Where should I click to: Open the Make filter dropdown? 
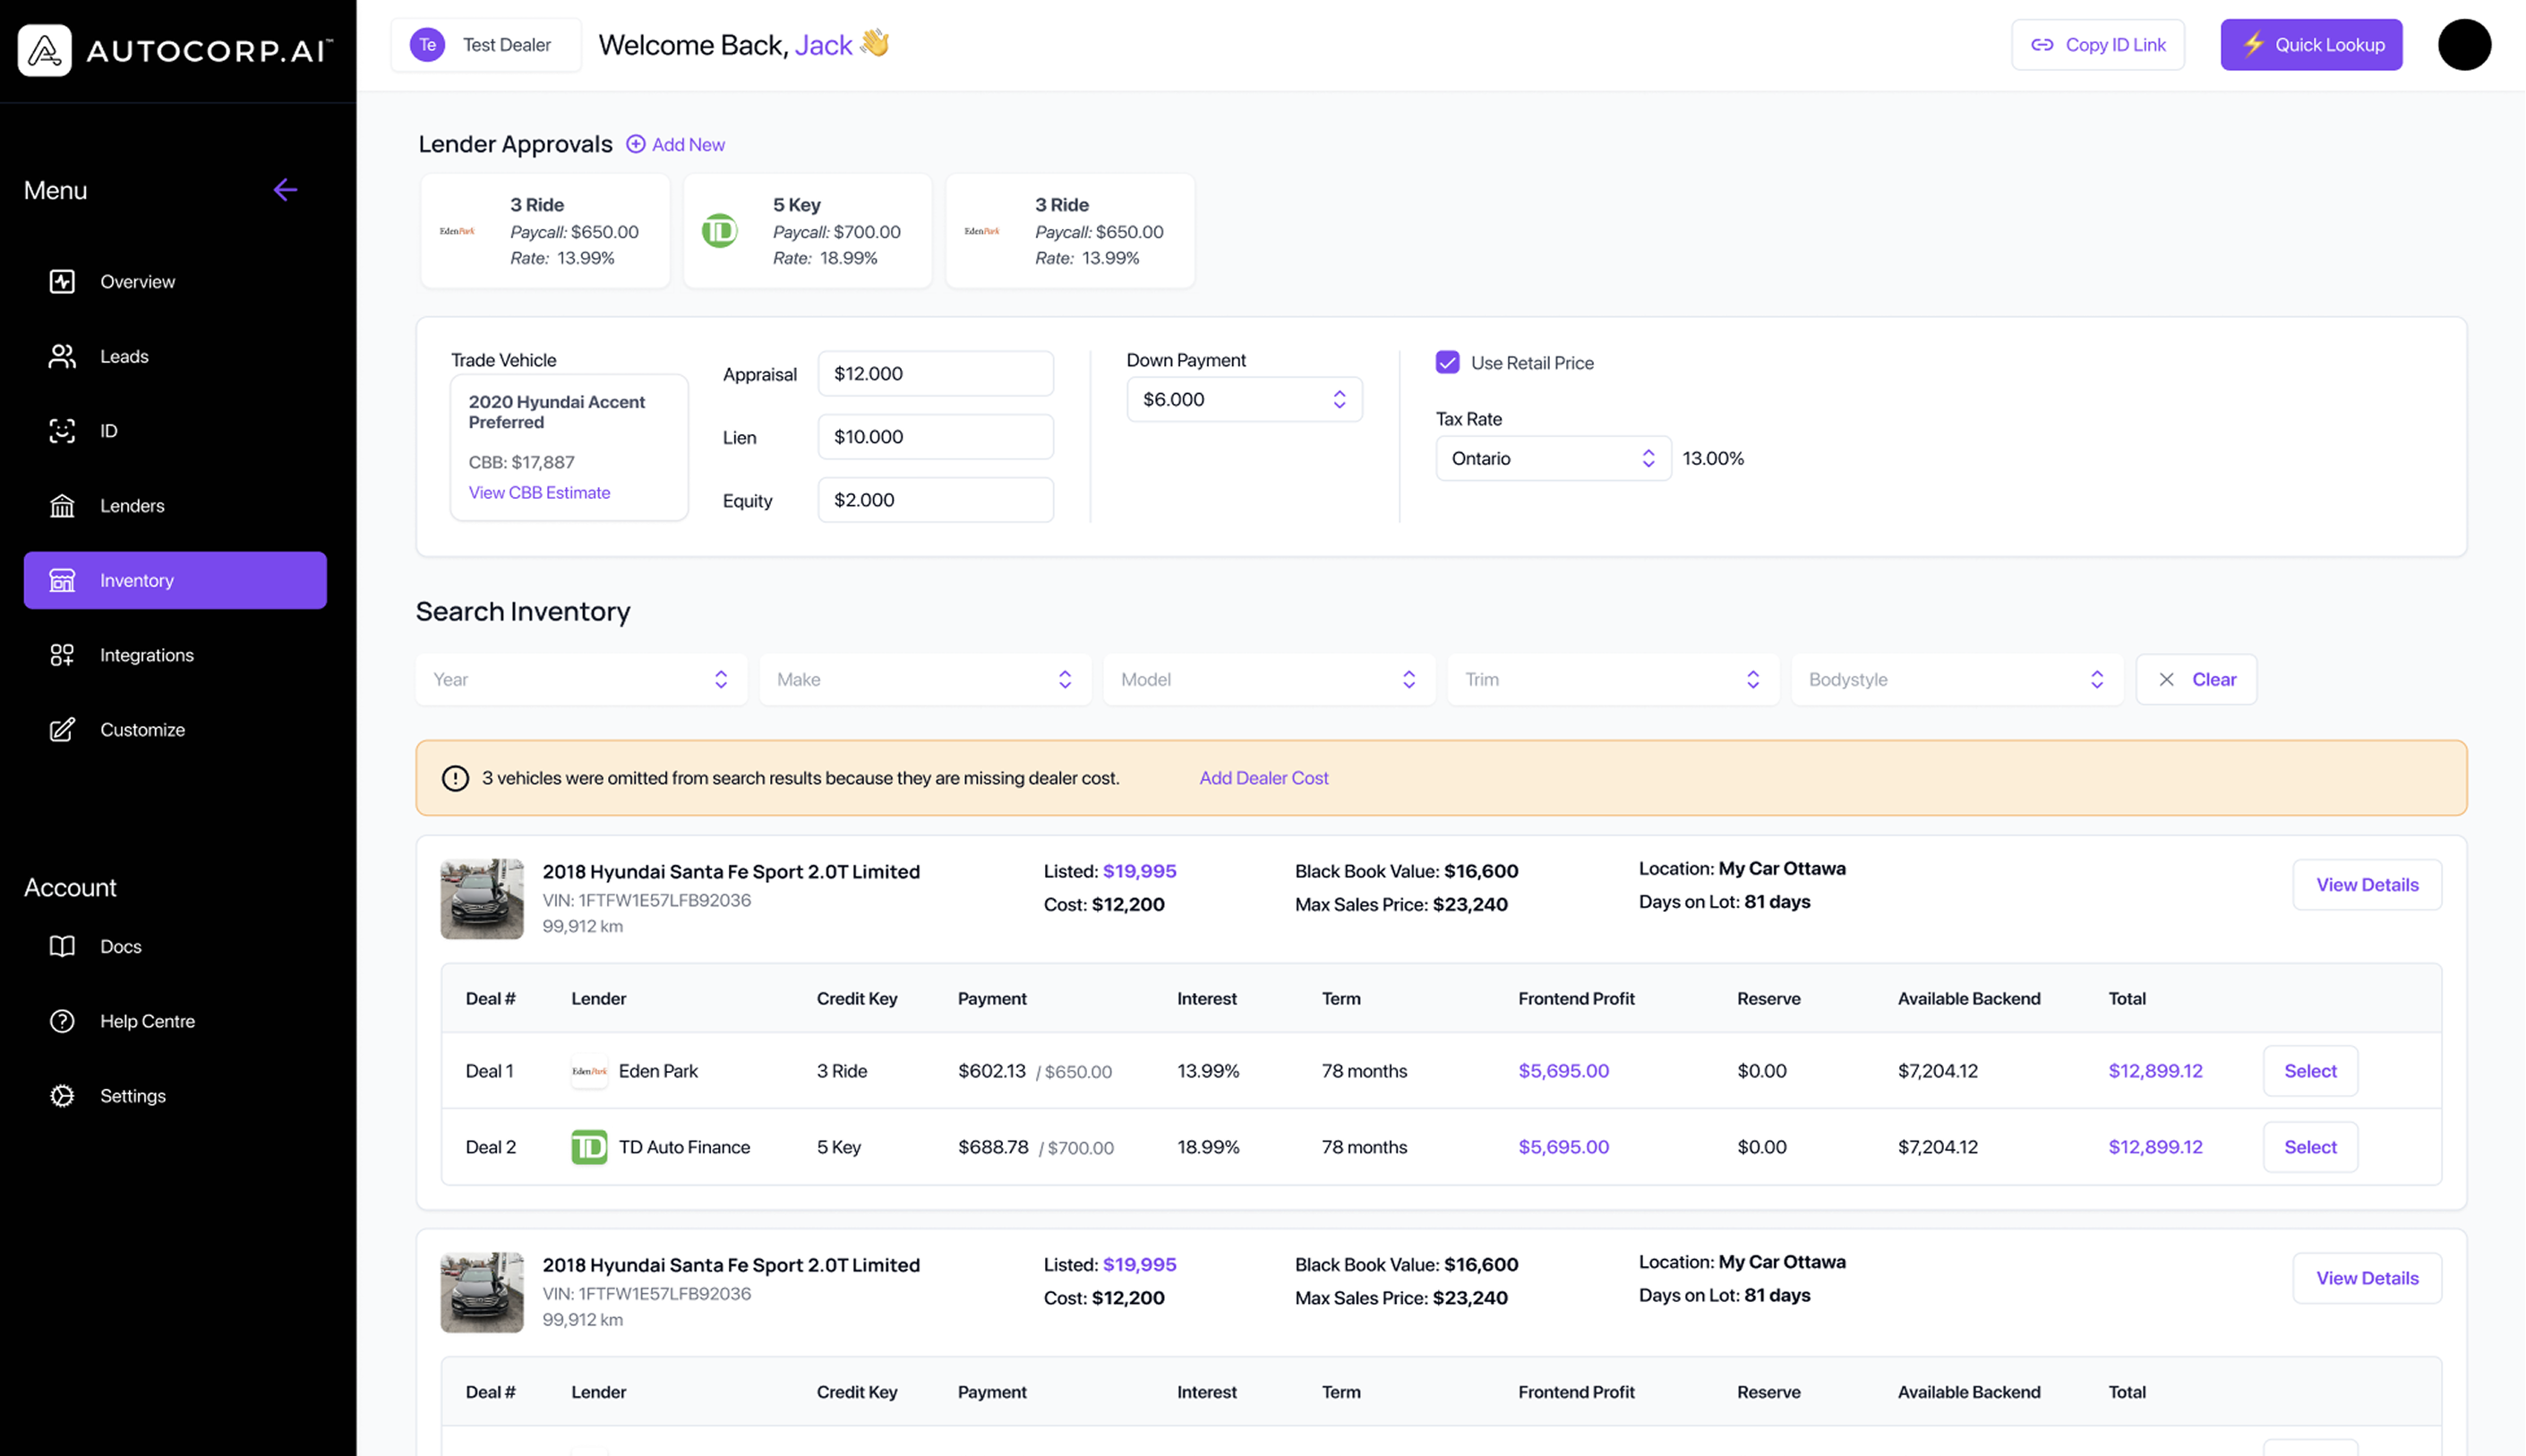pyautogui.click(x=925, y=679)
